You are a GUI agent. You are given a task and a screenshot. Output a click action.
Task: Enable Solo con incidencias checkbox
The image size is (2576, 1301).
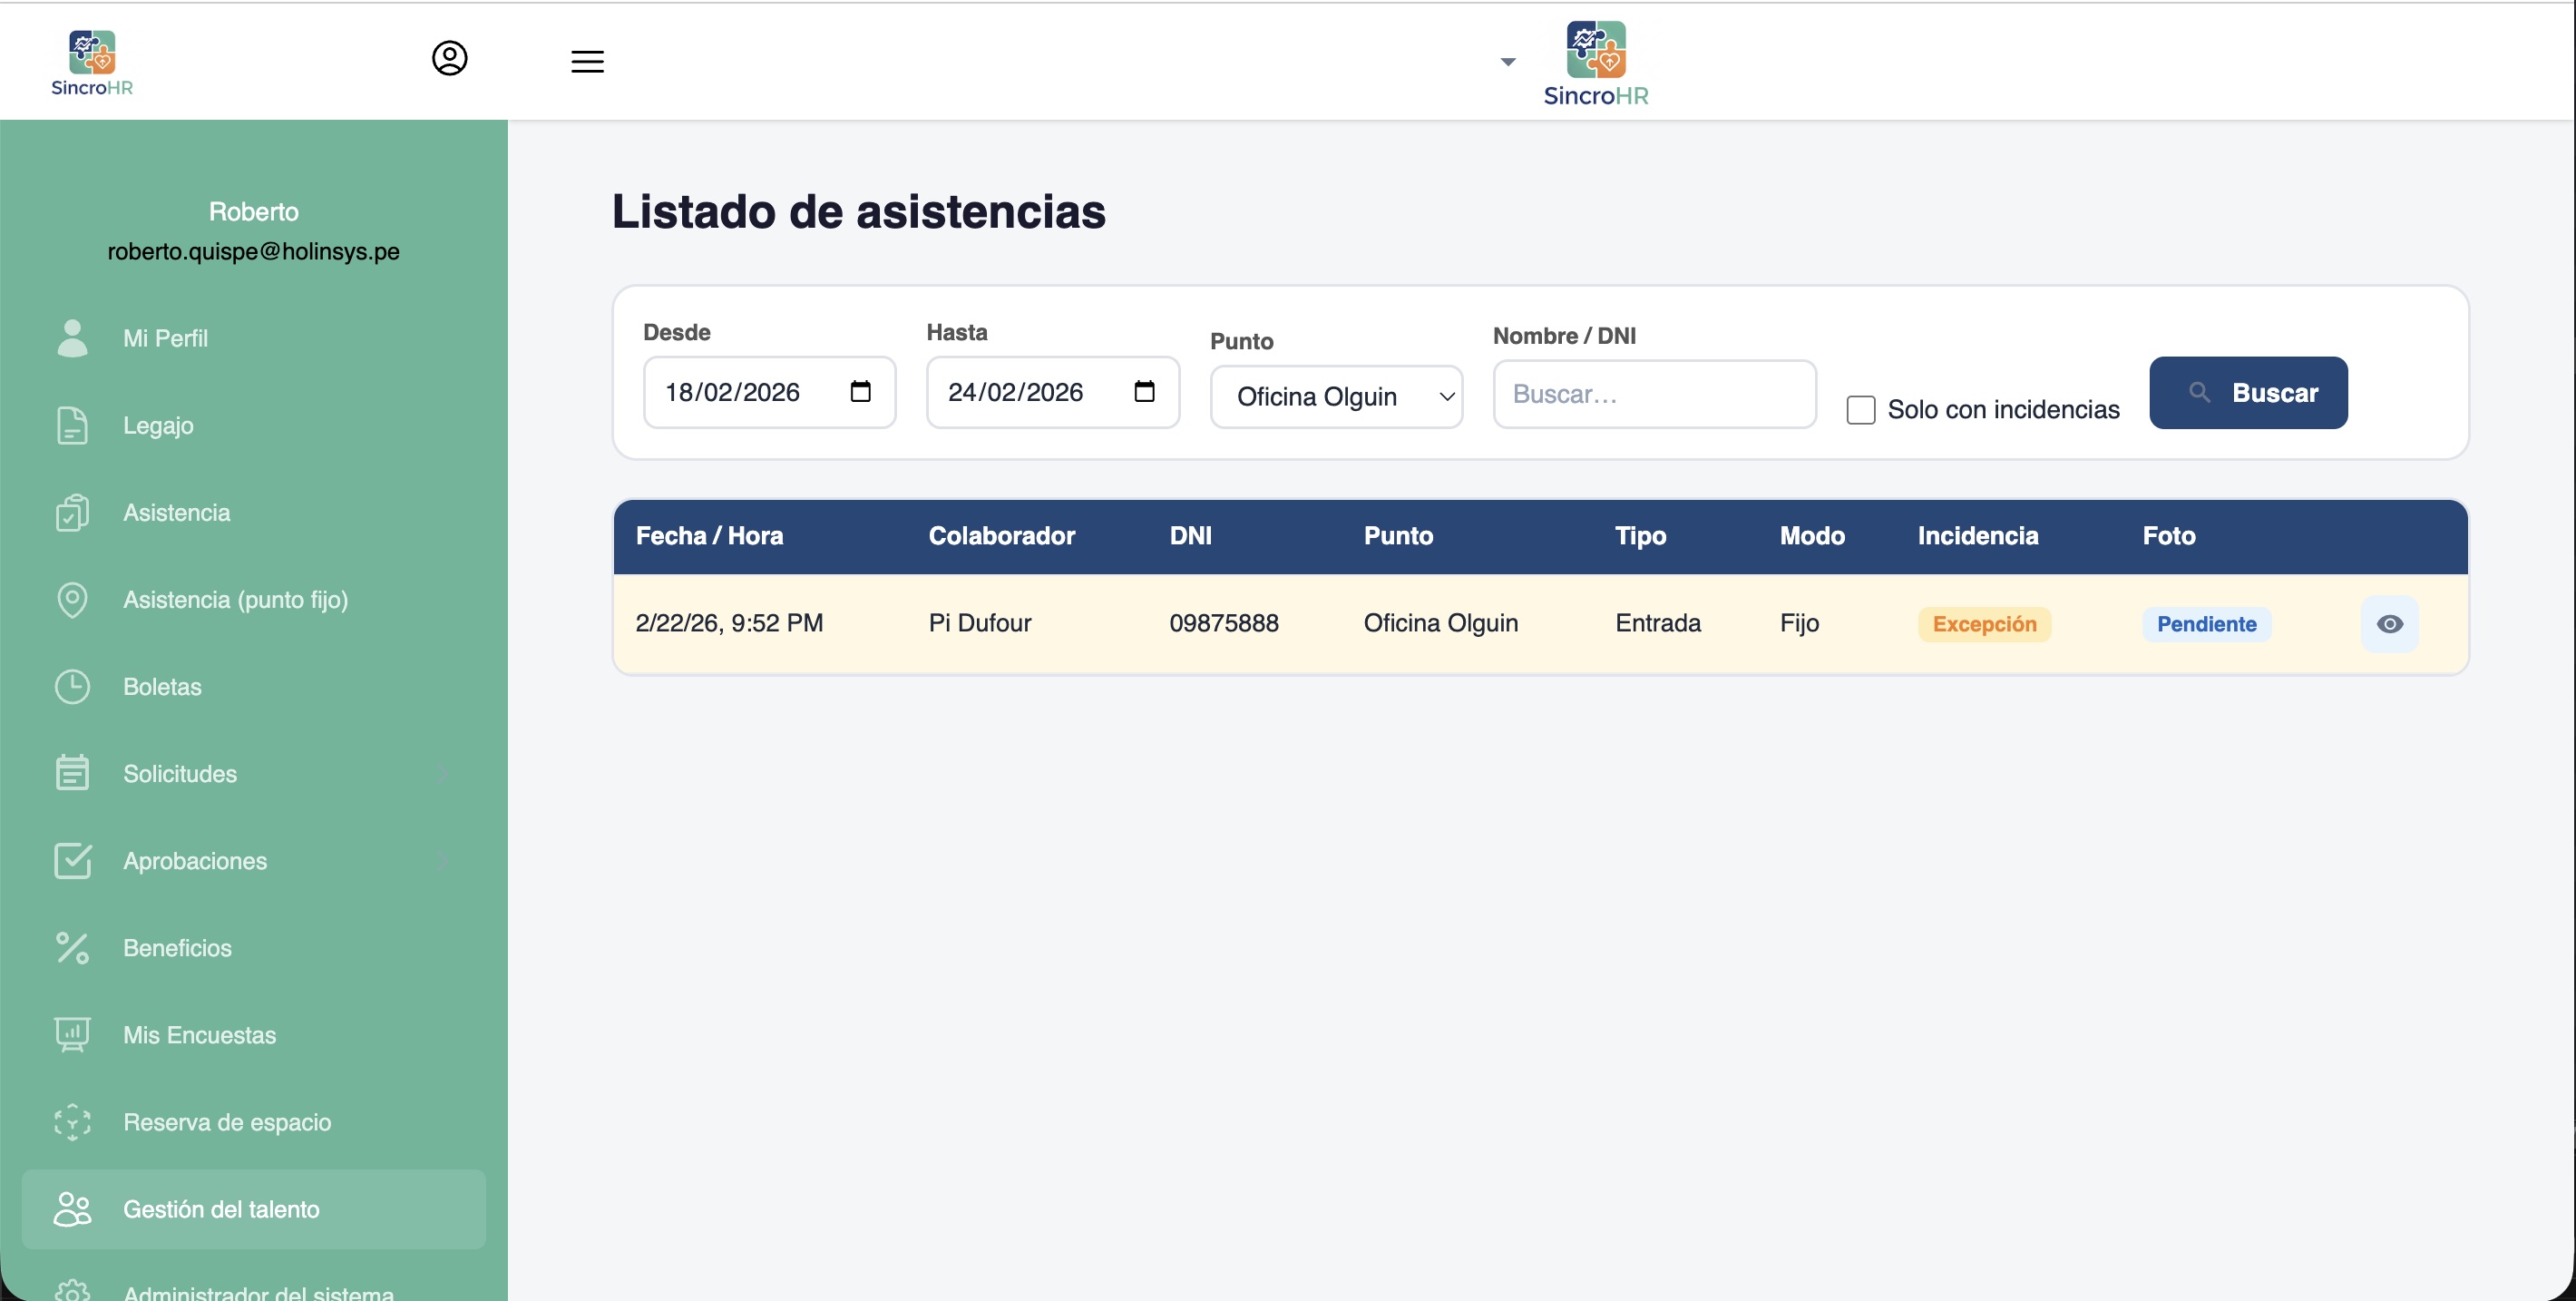click(x=1860, y=410)
